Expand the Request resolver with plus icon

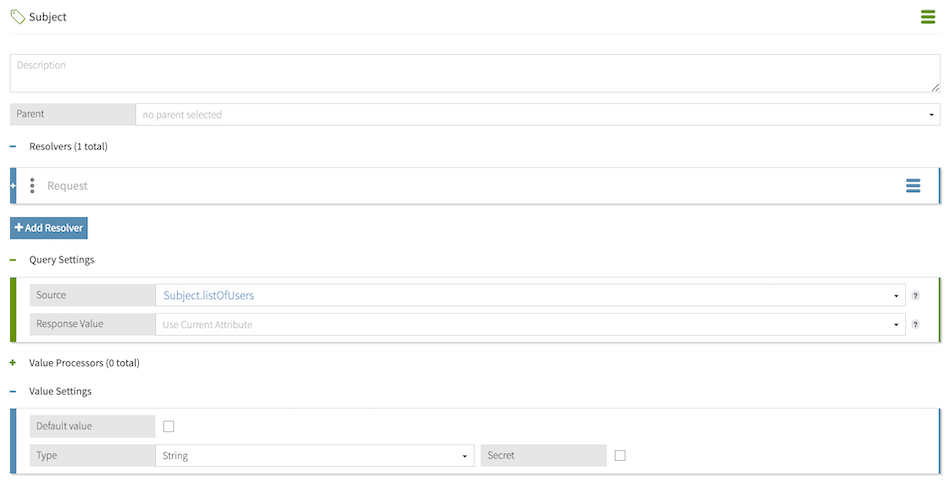point(13,186)
